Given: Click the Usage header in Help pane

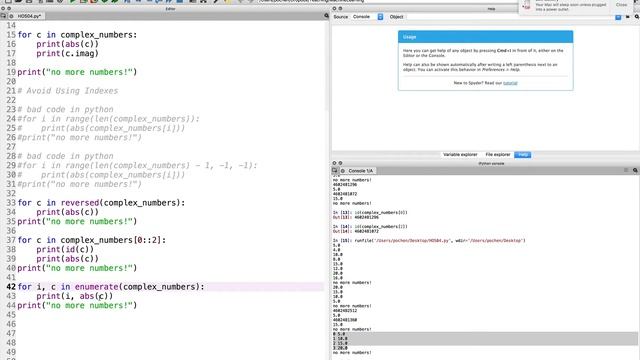Looking at the screenshot, I should 485,37.
